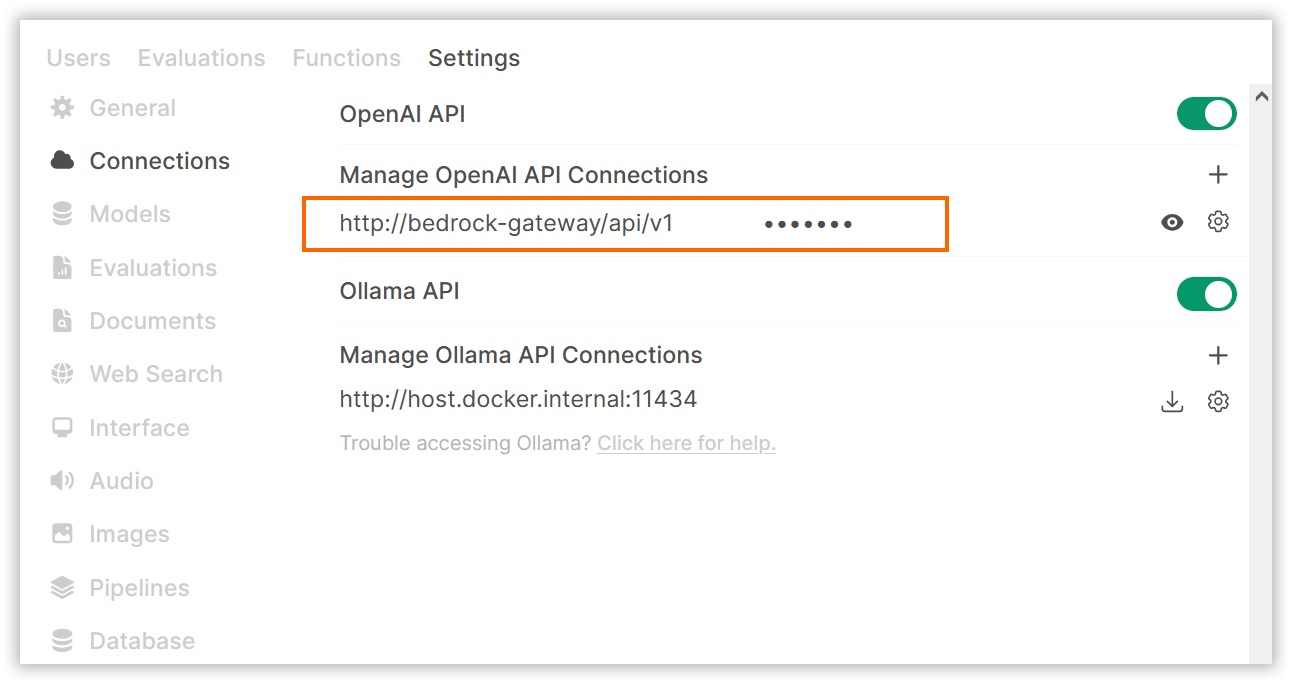Open the Ollama connection gear settings
The image size is (1292, 684).
pos(1218,402)
